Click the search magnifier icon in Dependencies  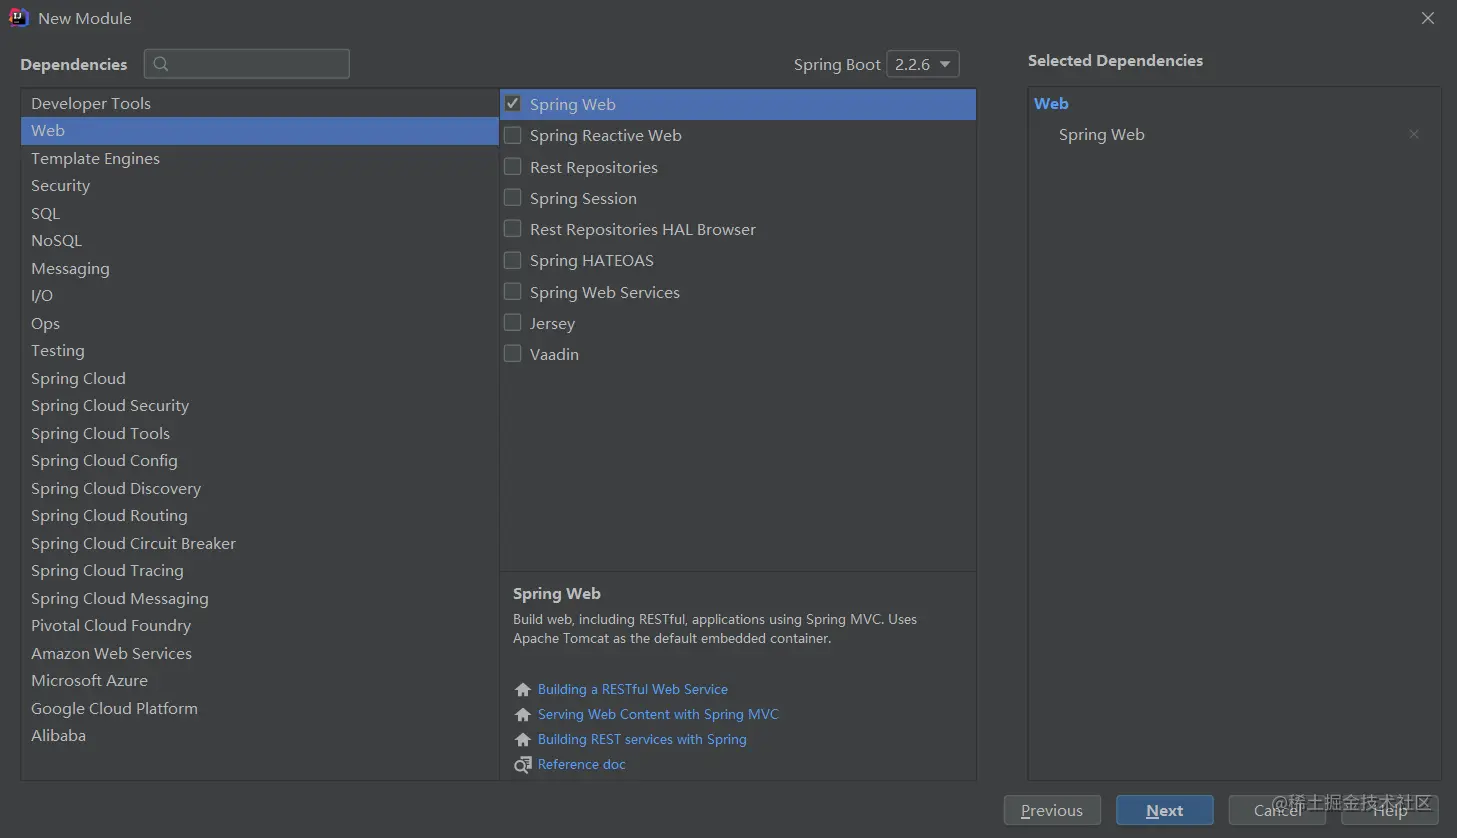point(161,64)
